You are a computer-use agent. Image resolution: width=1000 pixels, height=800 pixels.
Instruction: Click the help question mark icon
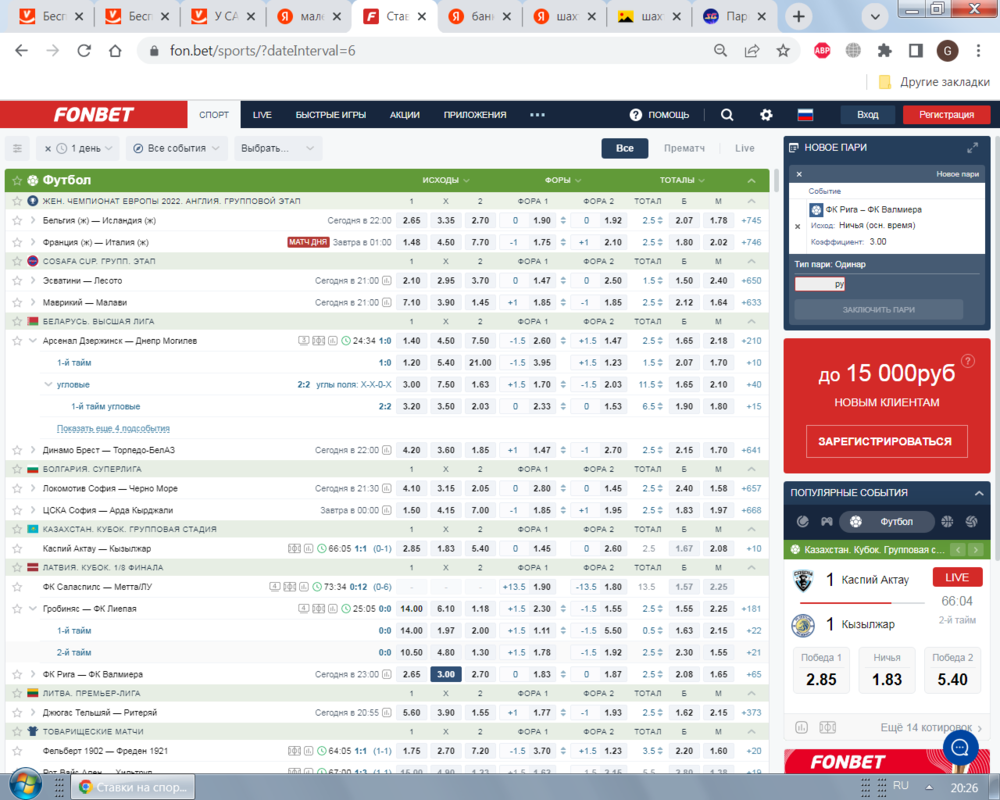tap(635, 115)
